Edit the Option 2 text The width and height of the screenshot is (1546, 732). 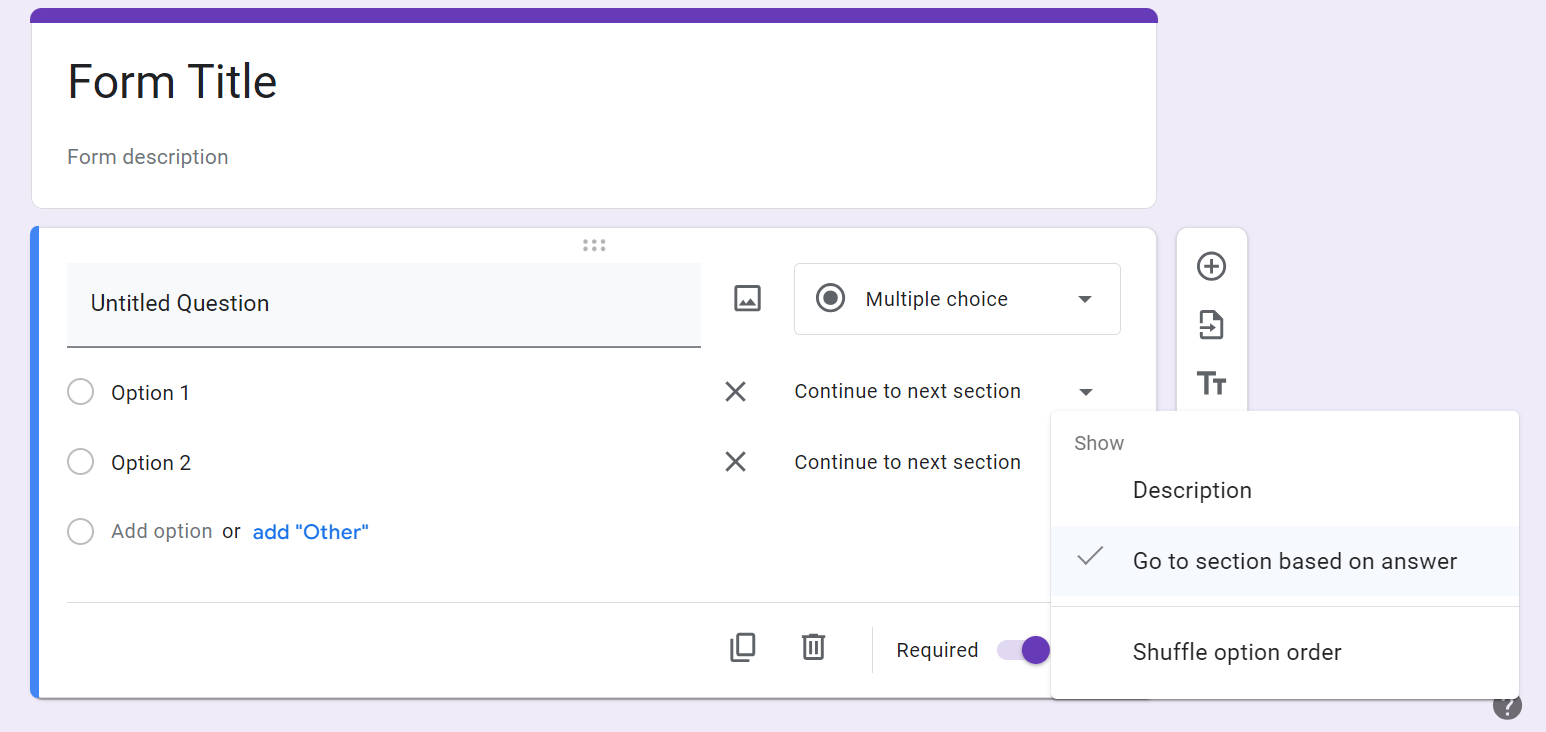point(151,463)
